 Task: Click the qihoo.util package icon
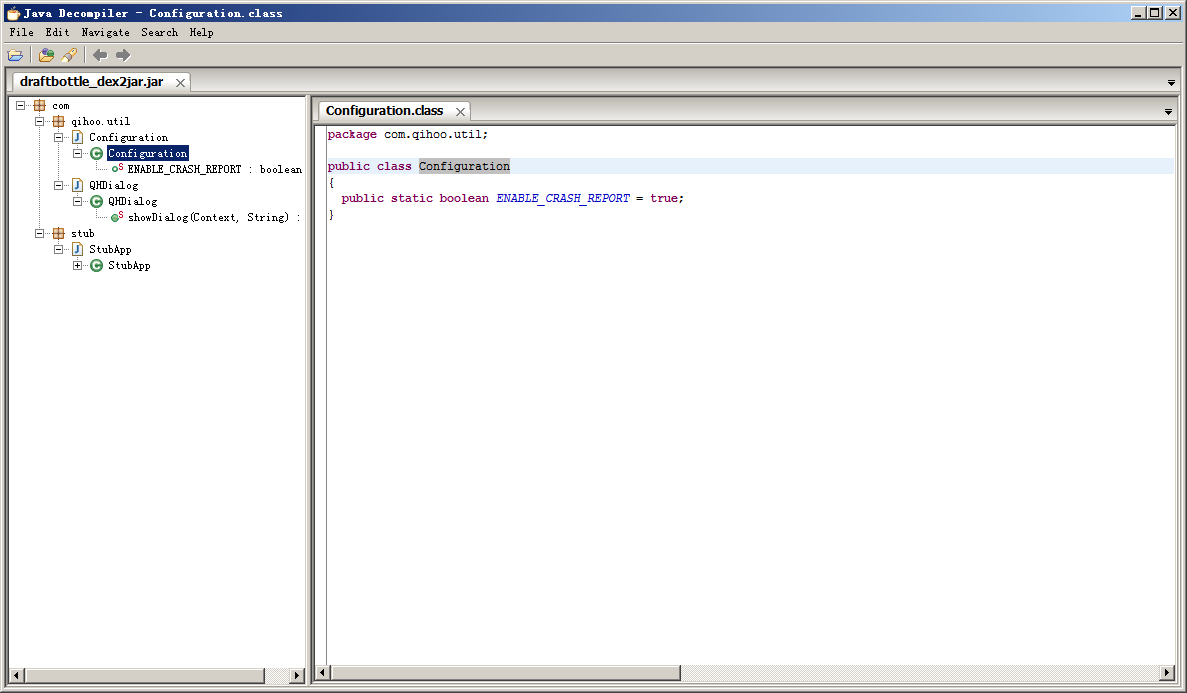pos(58,121)
